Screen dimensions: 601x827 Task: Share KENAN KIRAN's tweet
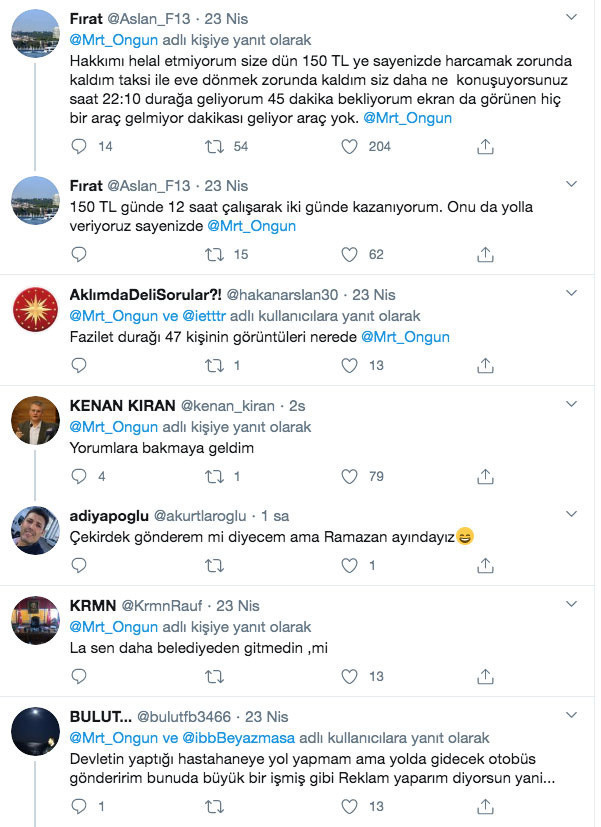point(485,476)
